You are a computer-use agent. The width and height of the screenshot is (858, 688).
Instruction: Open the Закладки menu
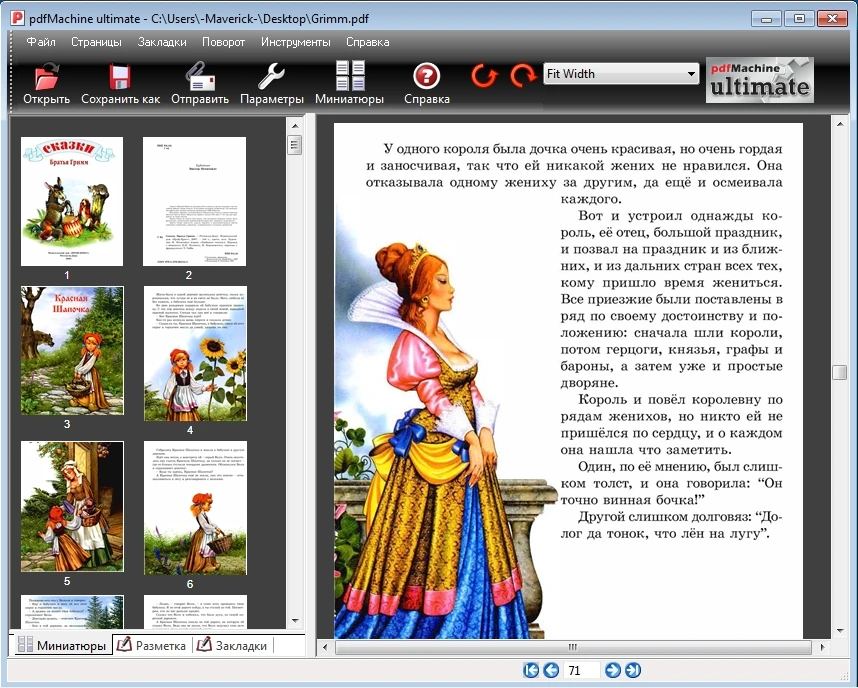coord(162,42)
